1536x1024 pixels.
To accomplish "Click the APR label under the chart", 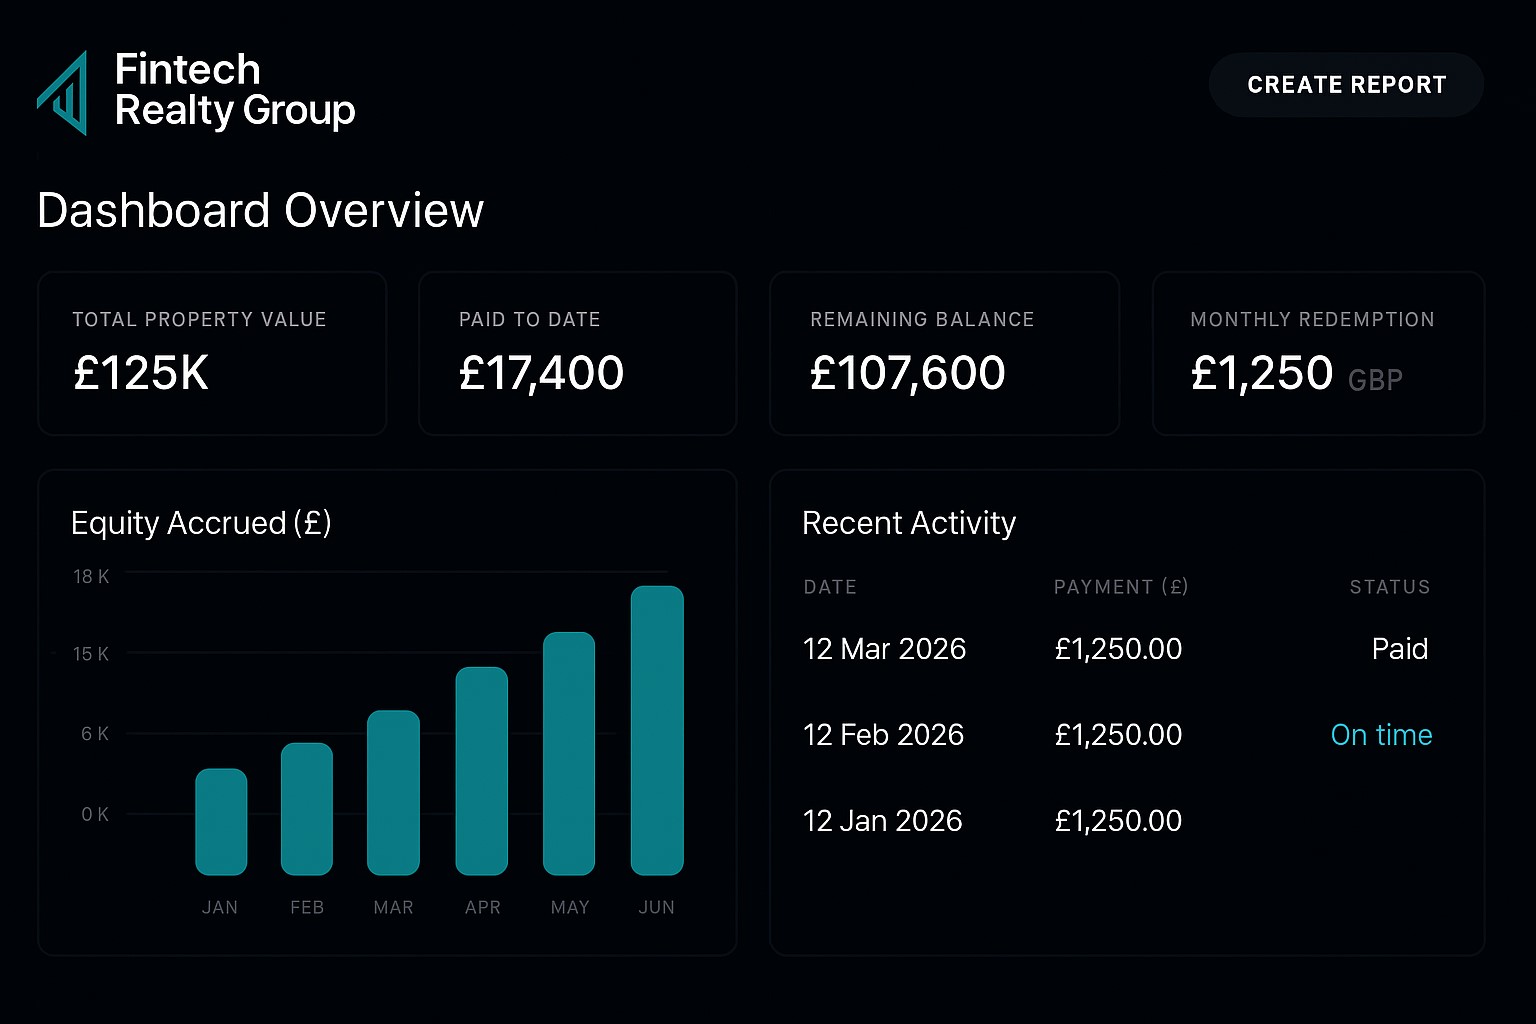I will (482, 907).
